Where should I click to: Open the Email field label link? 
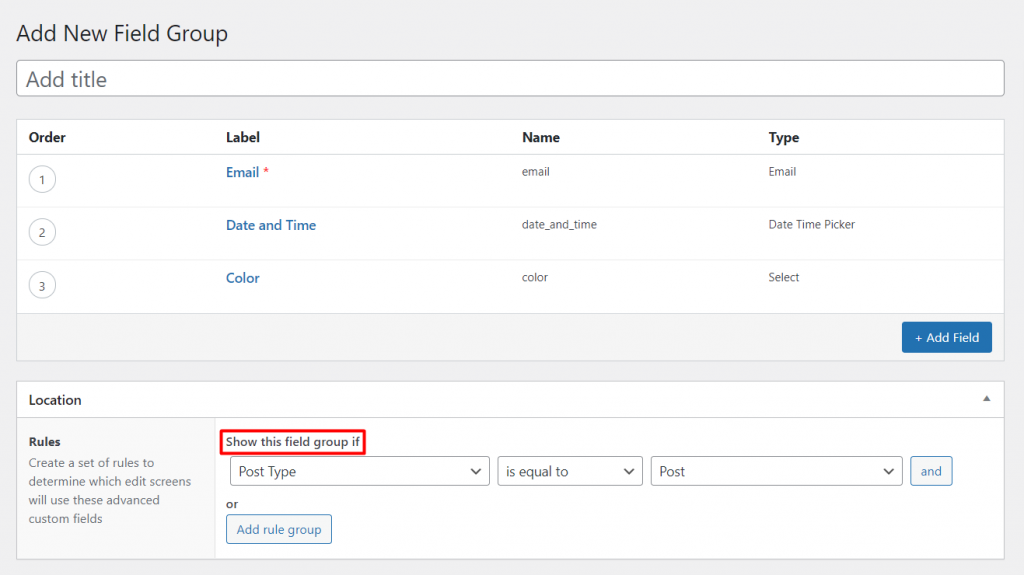242,172
